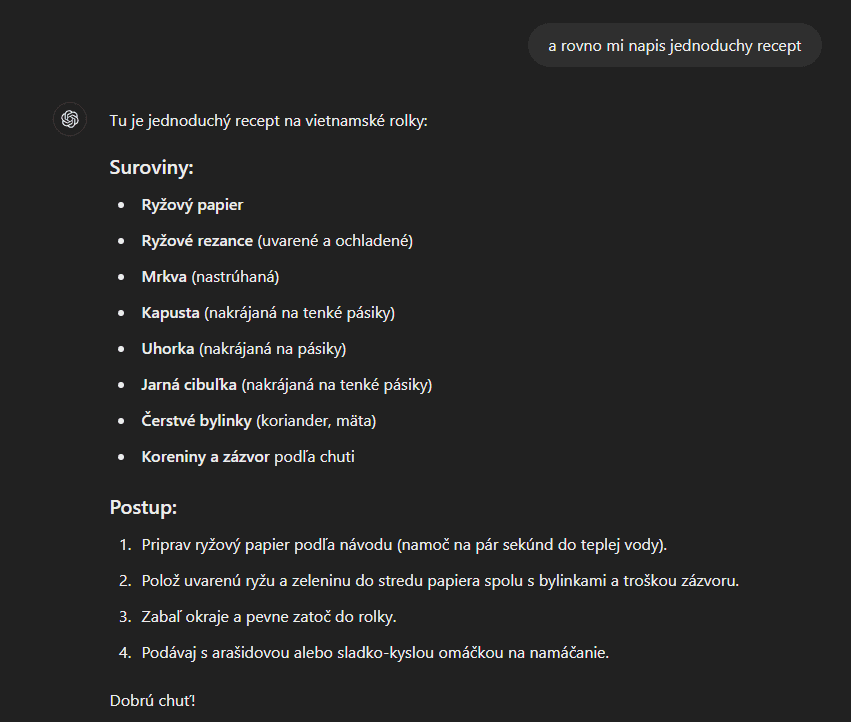
Task: Click the Suroviny heading
Action: (151, 167)
